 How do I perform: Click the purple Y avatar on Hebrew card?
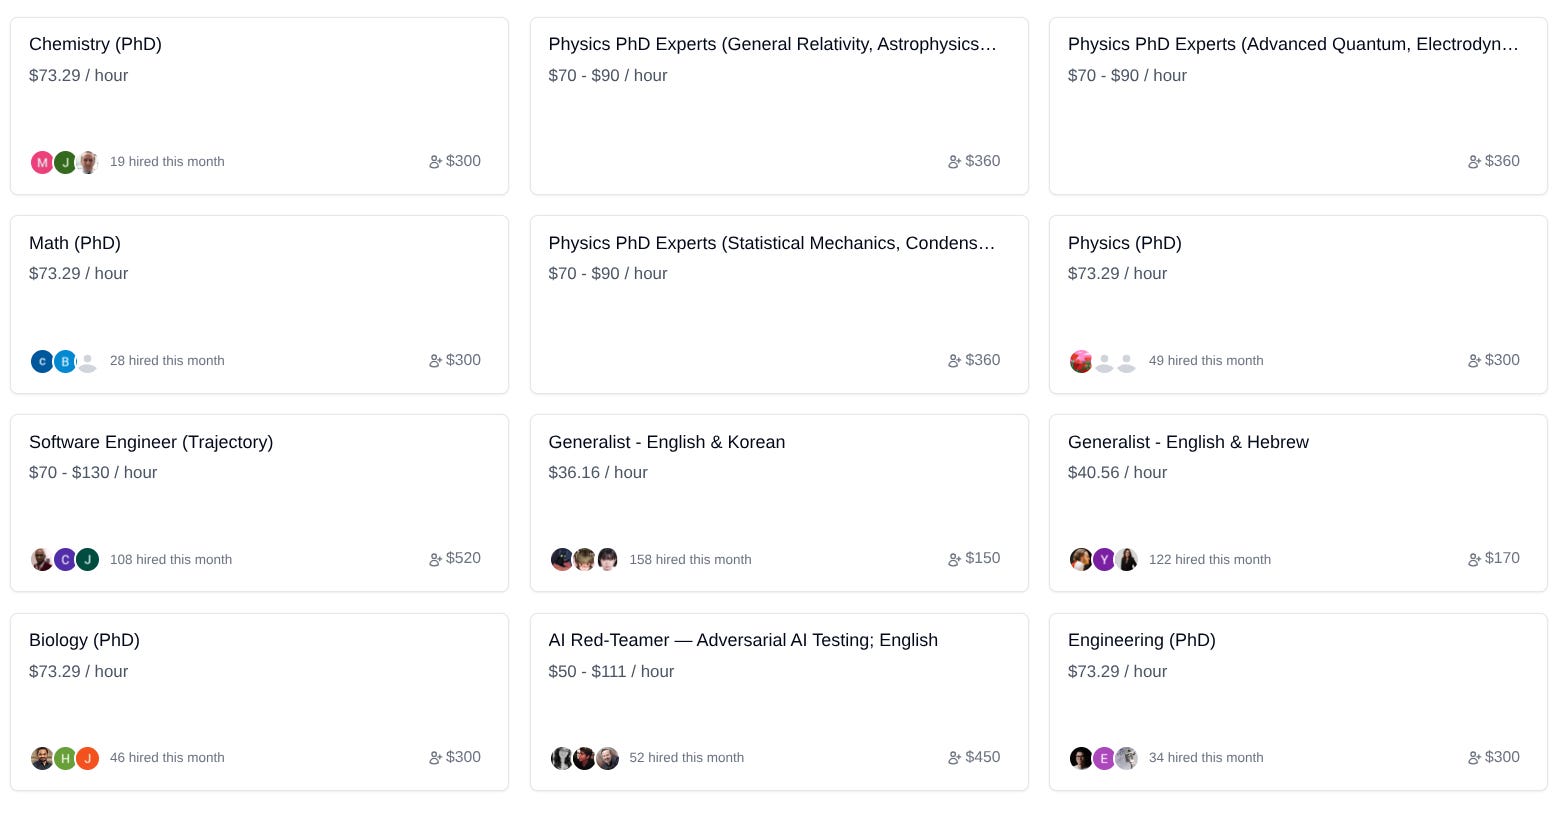point(1104,559)
